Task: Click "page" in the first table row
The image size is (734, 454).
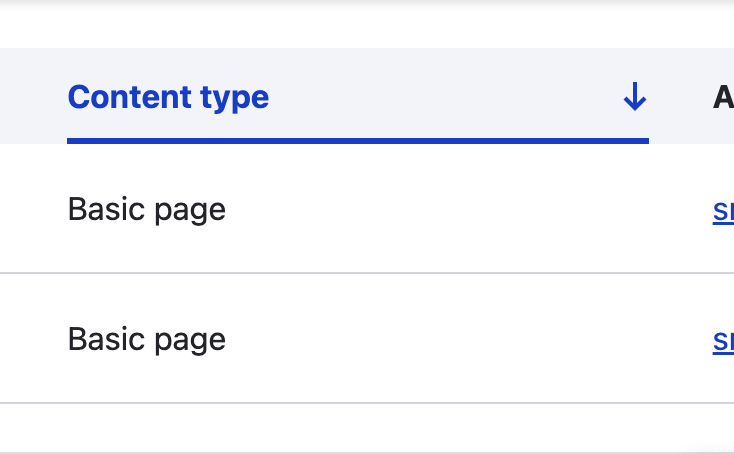Action: click(x=190, y=212)
